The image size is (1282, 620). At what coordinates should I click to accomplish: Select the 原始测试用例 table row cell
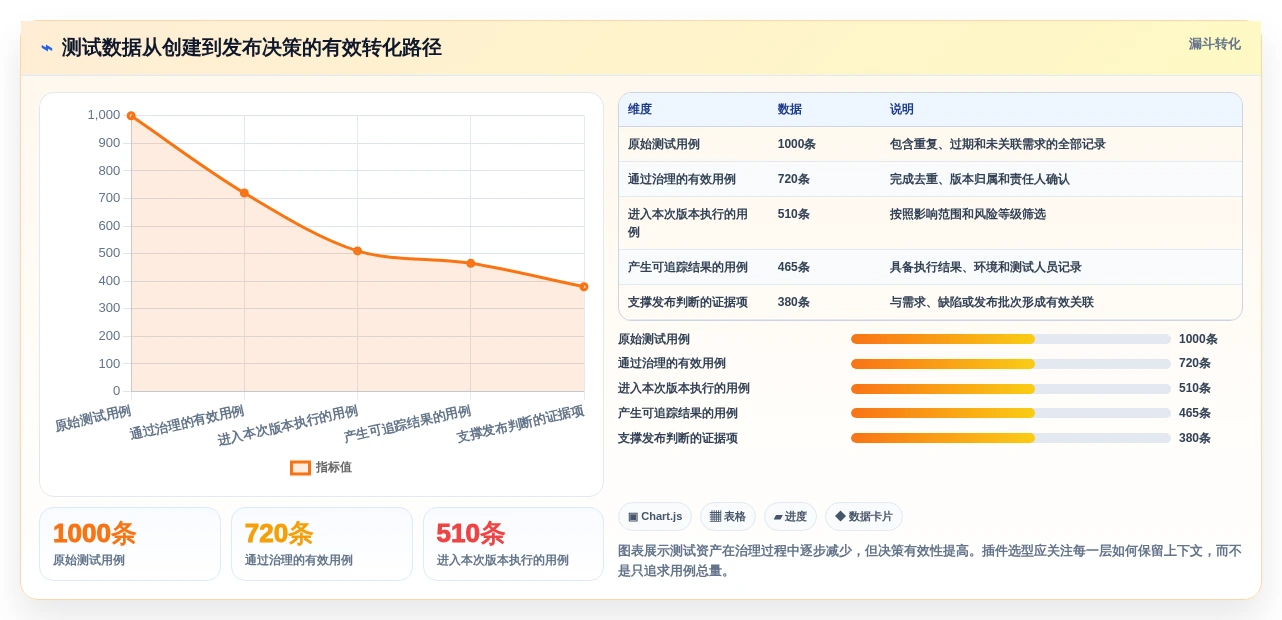click(664, 144)
